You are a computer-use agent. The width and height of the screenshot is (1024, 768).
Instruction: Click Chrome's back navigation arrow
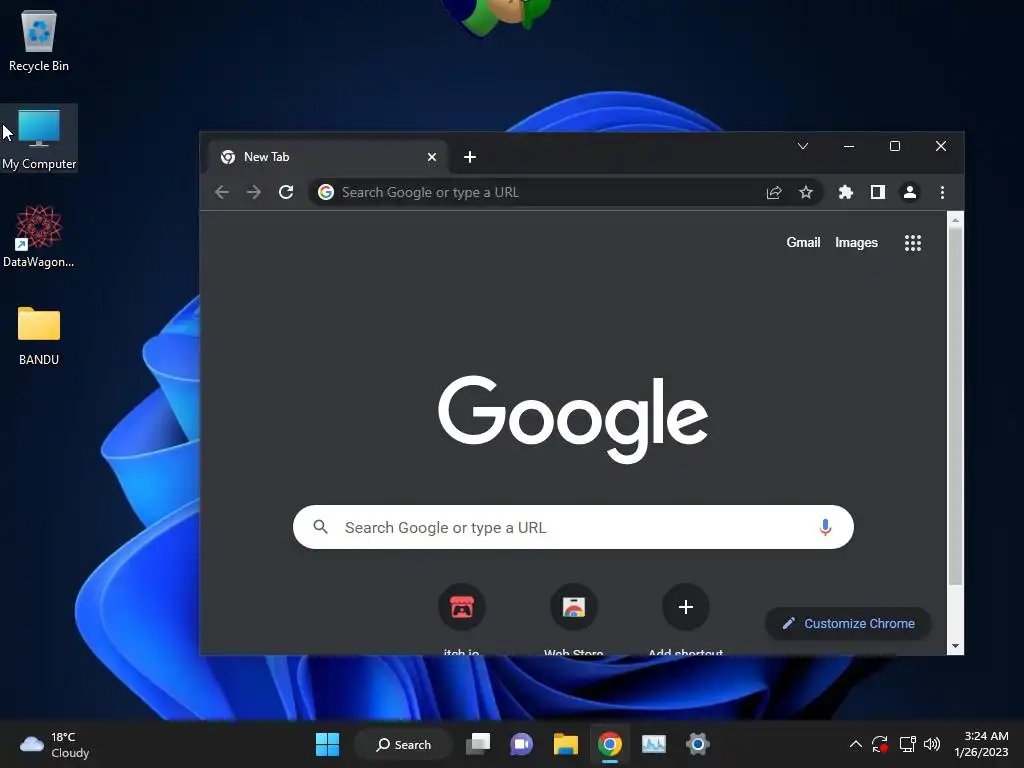tap(222, 192)
